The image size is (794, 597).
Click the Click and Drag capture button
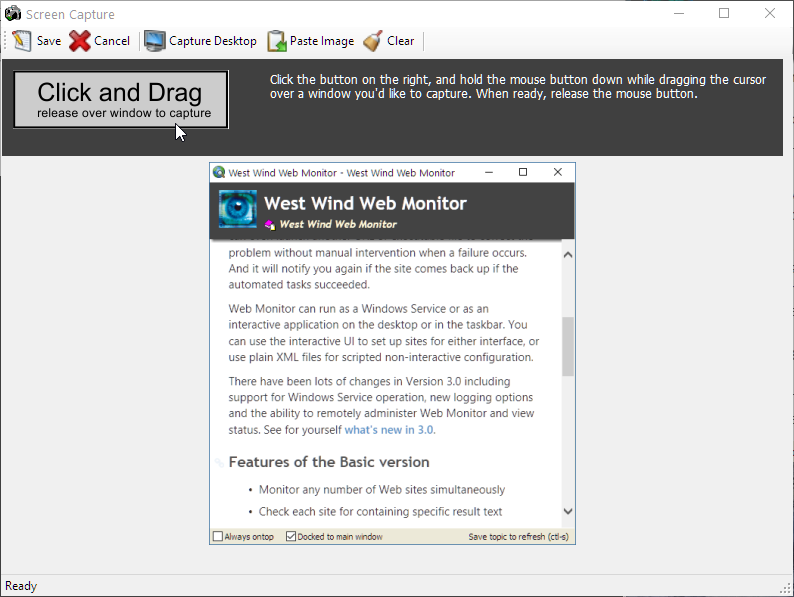click(121, 99)
